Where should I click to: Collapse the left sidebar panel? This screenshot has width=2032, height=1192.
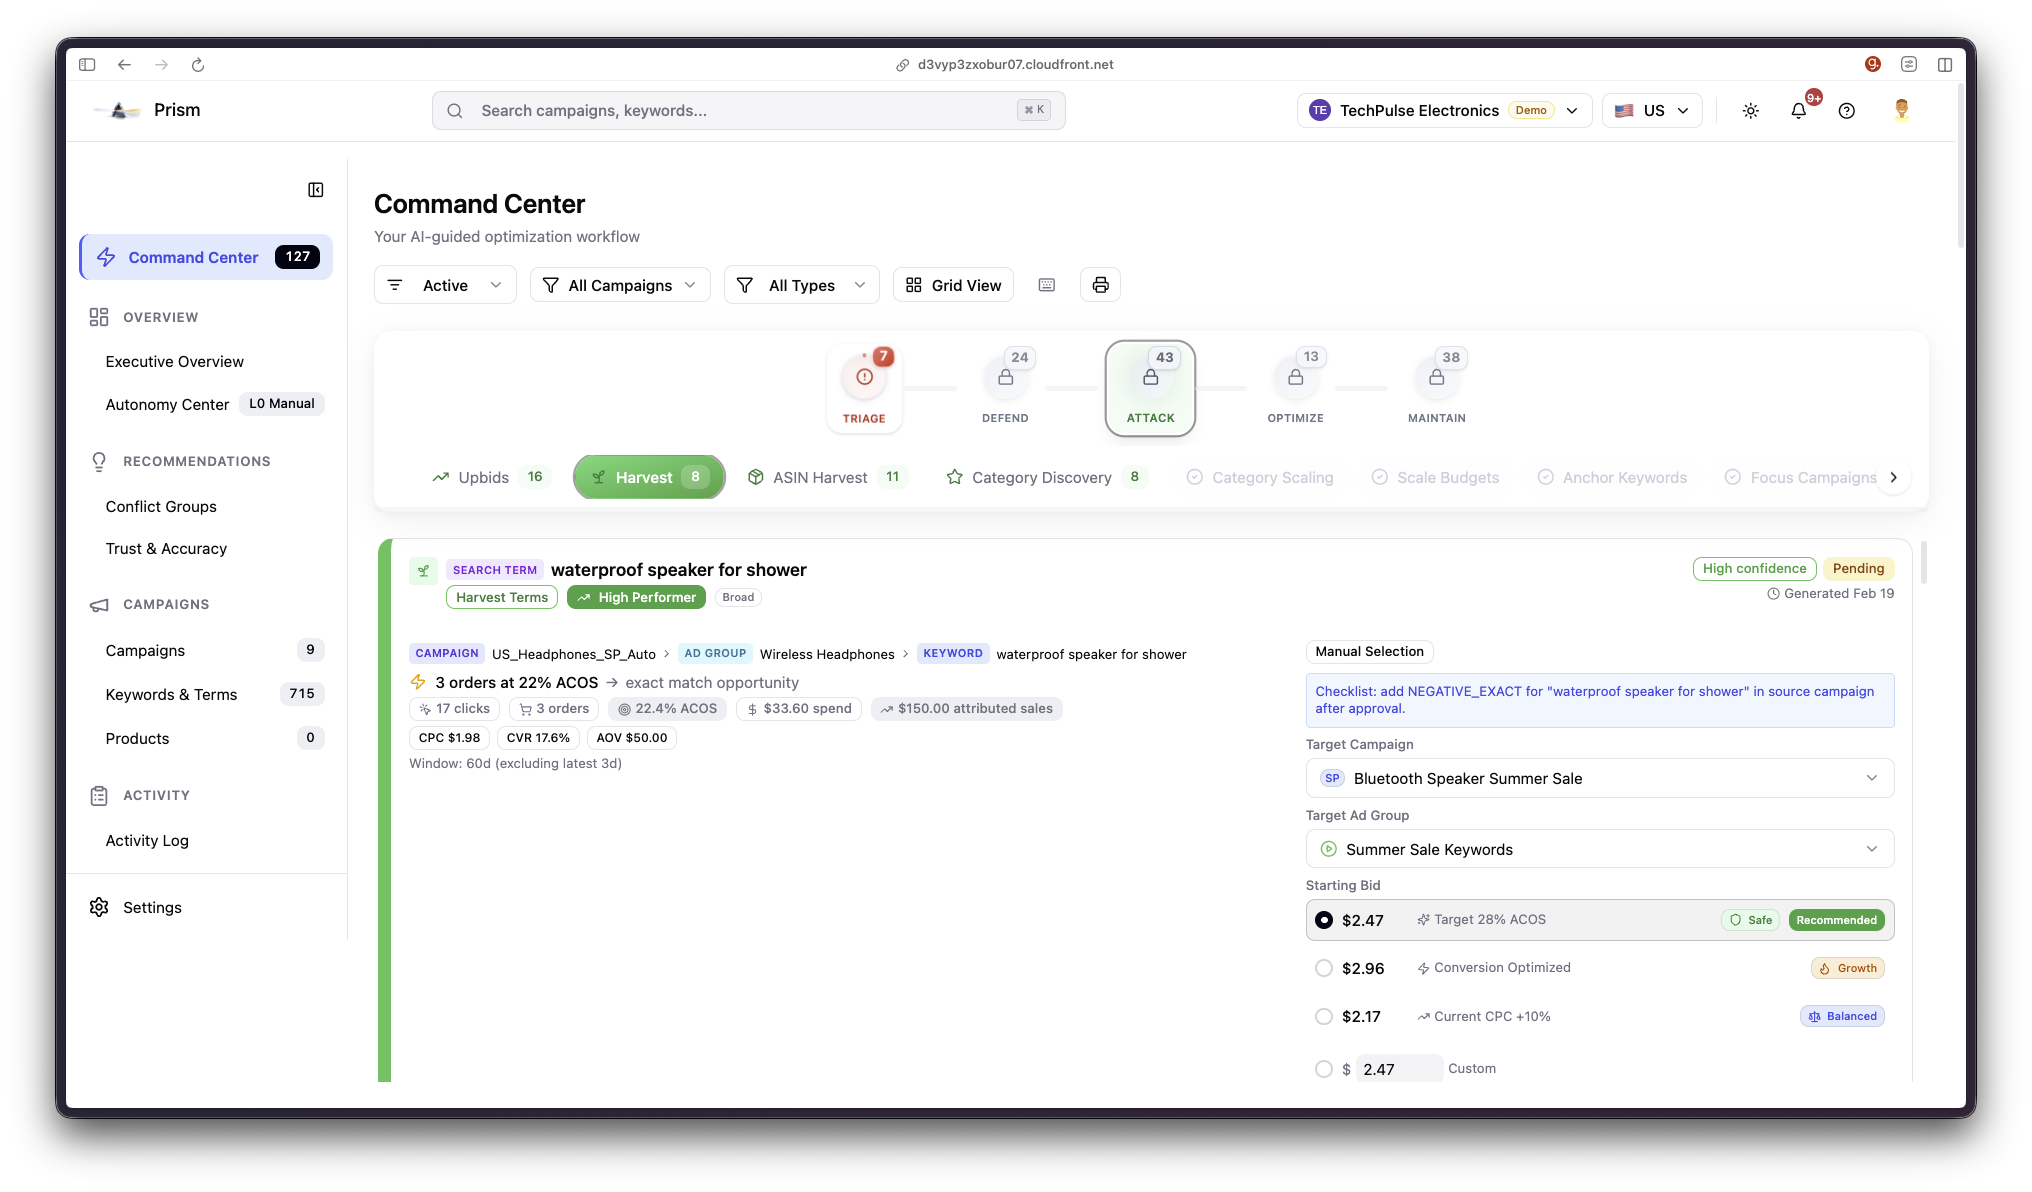315,190
